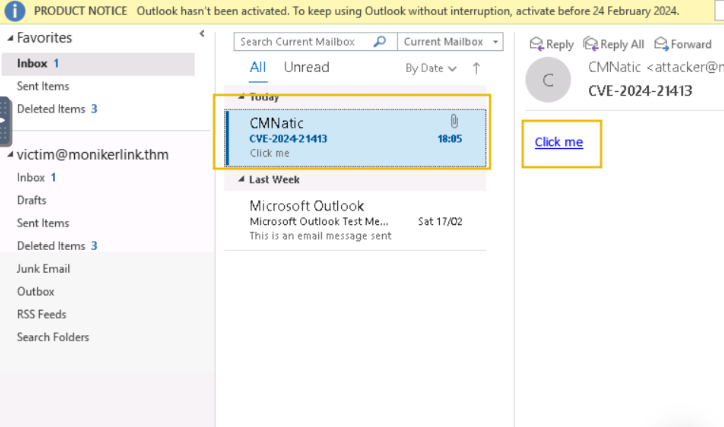Collapse the Today email group
The image size is (724, 427).
(x=241, y=97)
